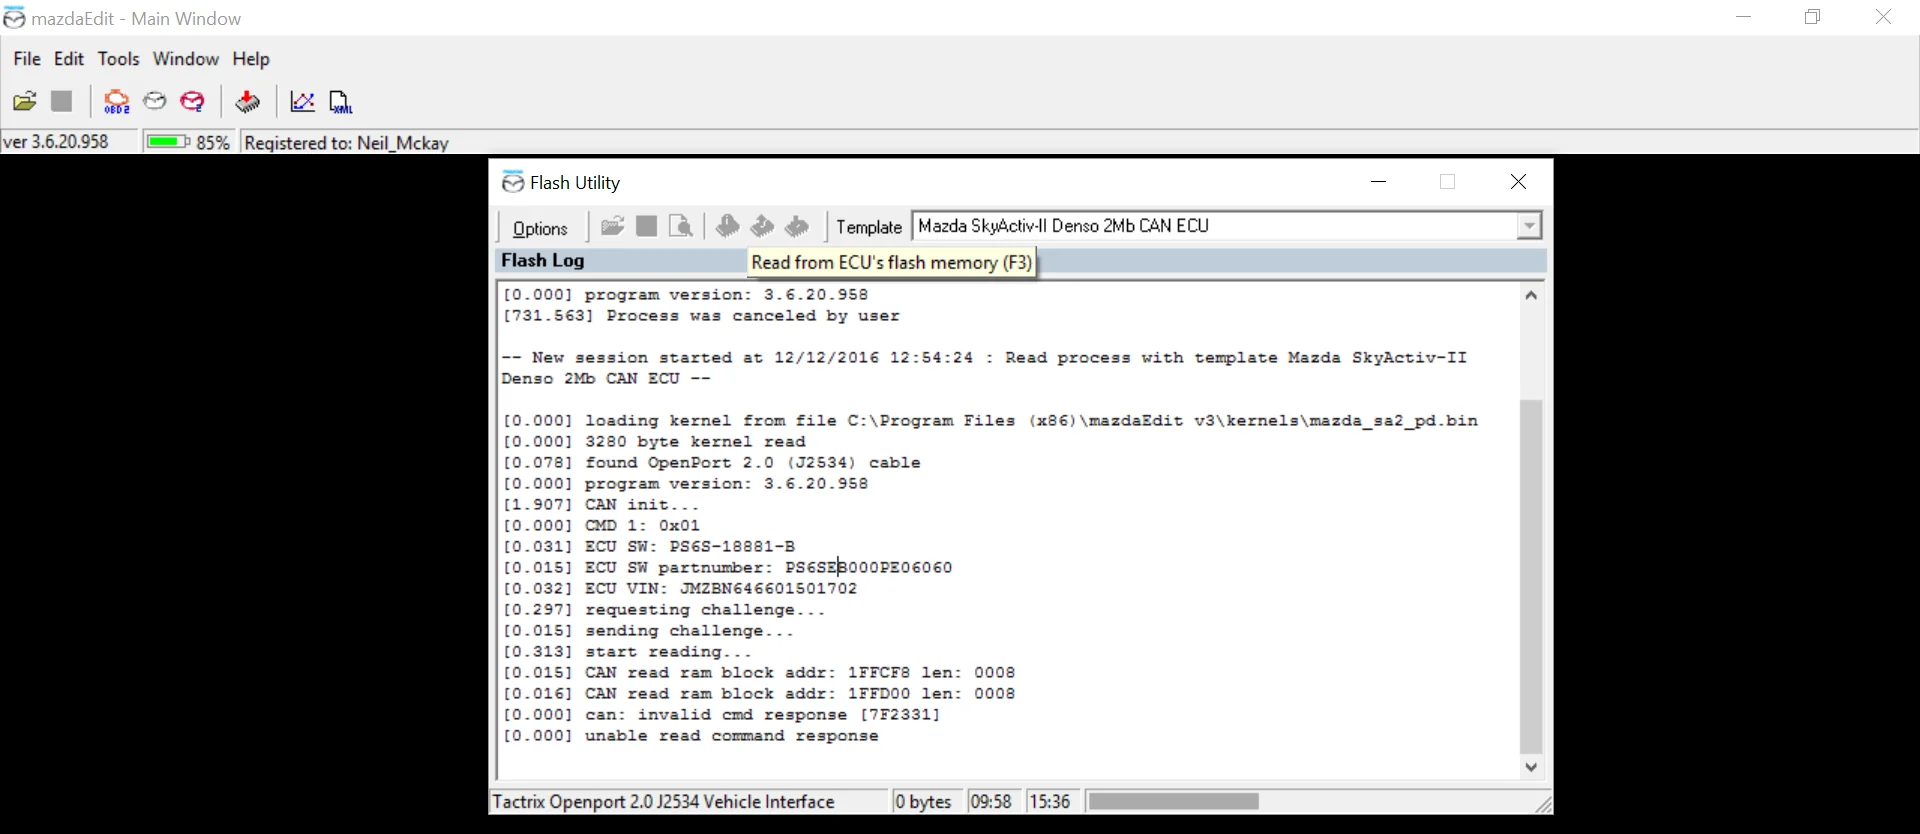Click the 'loading kernel from file' log line
Screen dimensions: 1920x834
click(x=990, y=421)
